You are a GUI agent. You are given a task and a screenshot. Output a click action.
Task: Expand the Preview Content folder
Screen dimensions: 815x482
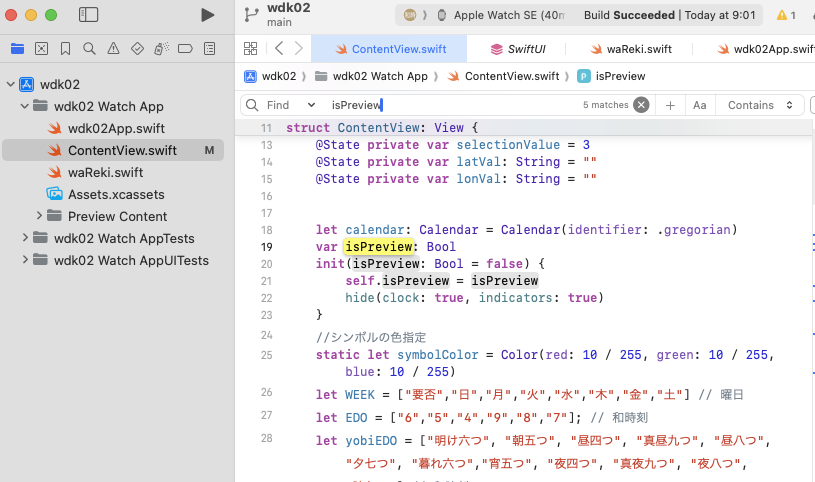(39, 215)
